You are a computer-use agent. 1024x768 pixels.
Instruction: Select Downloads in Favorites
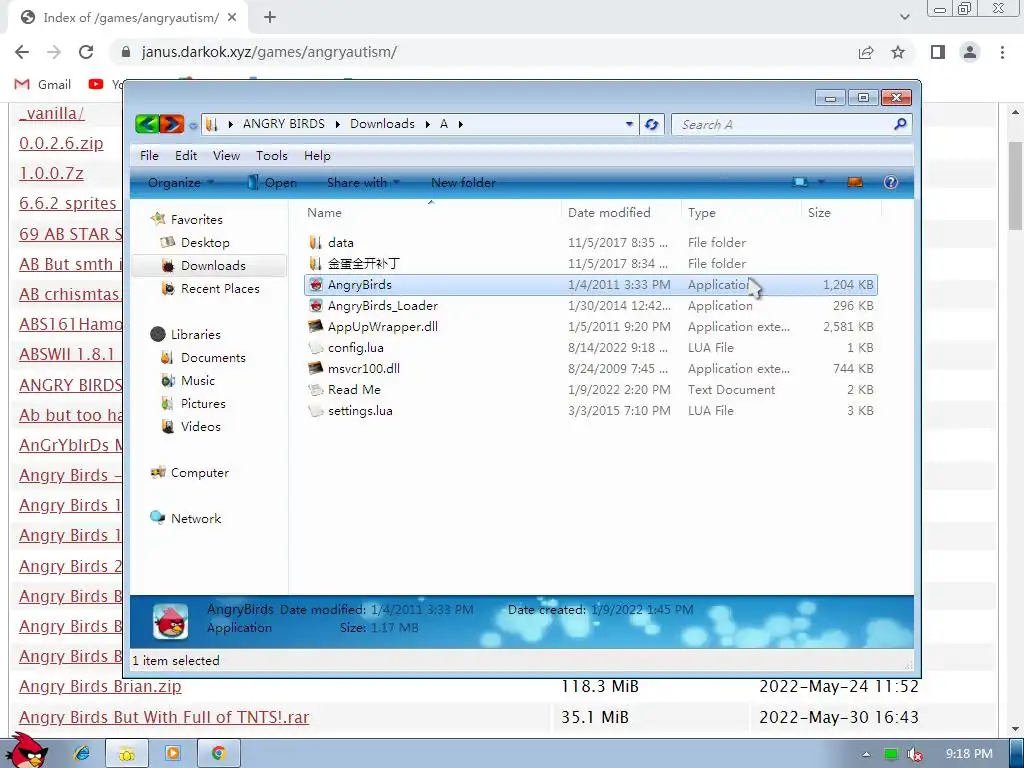(x=213, y=266)
